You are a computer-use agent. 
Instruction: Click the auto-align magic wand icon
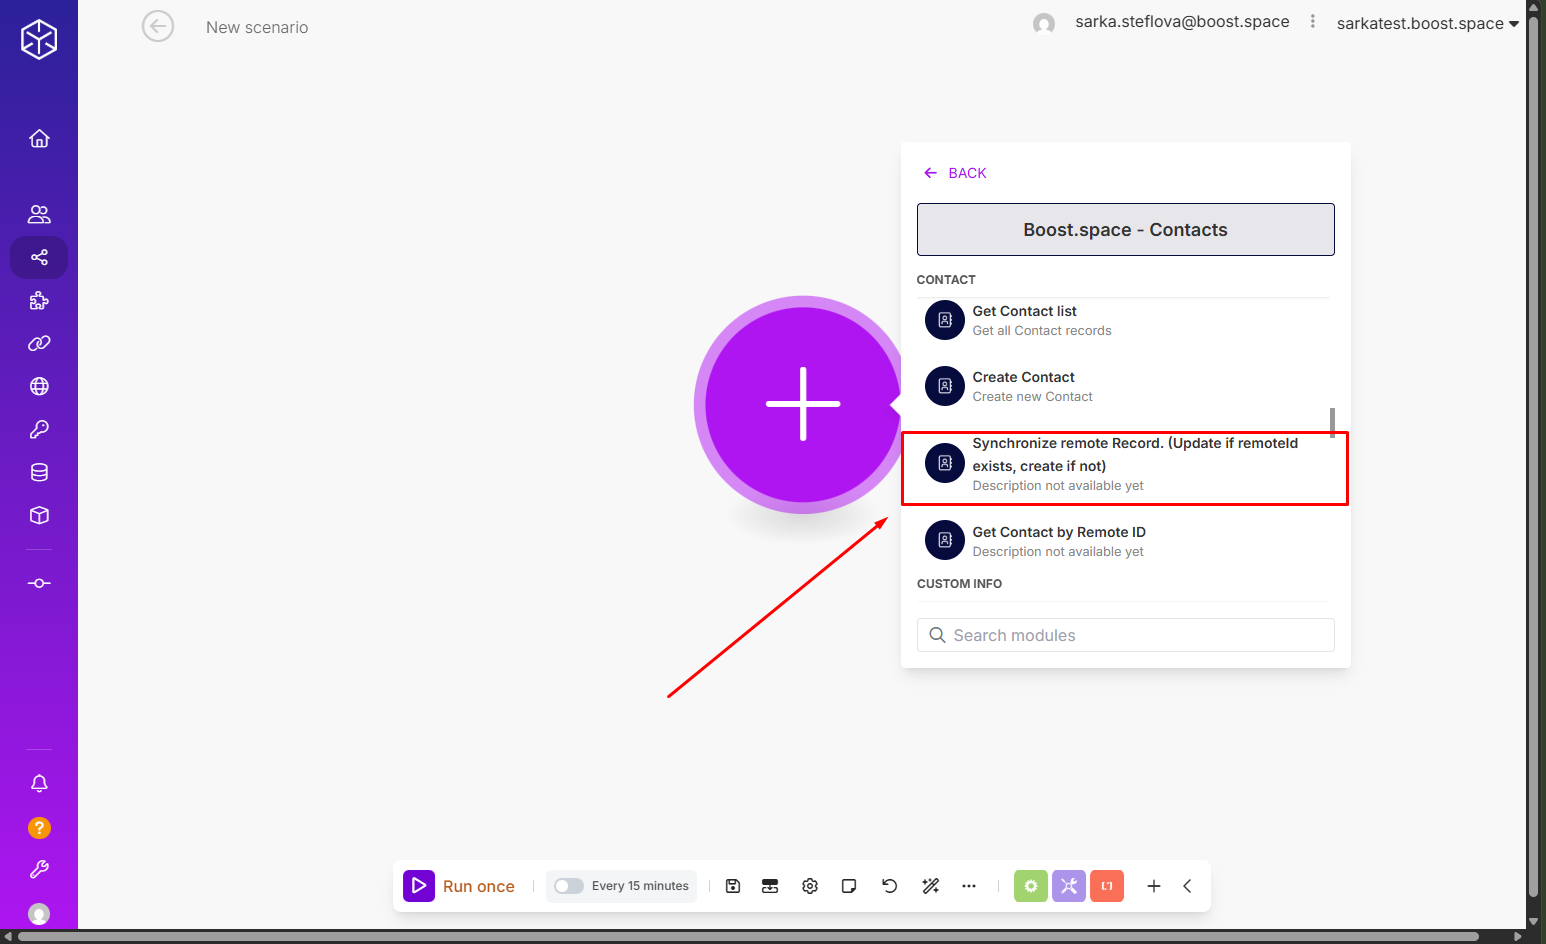coord(930,886)
